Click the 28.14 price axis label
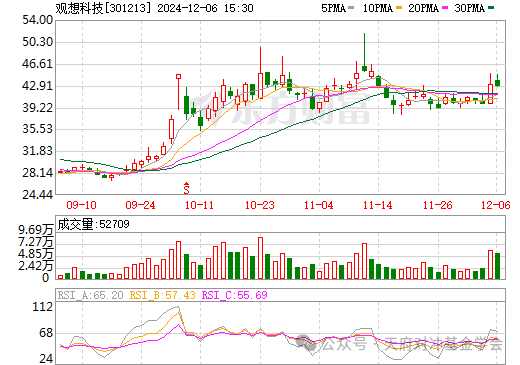 pyautogui.click(x=38, y=173)
